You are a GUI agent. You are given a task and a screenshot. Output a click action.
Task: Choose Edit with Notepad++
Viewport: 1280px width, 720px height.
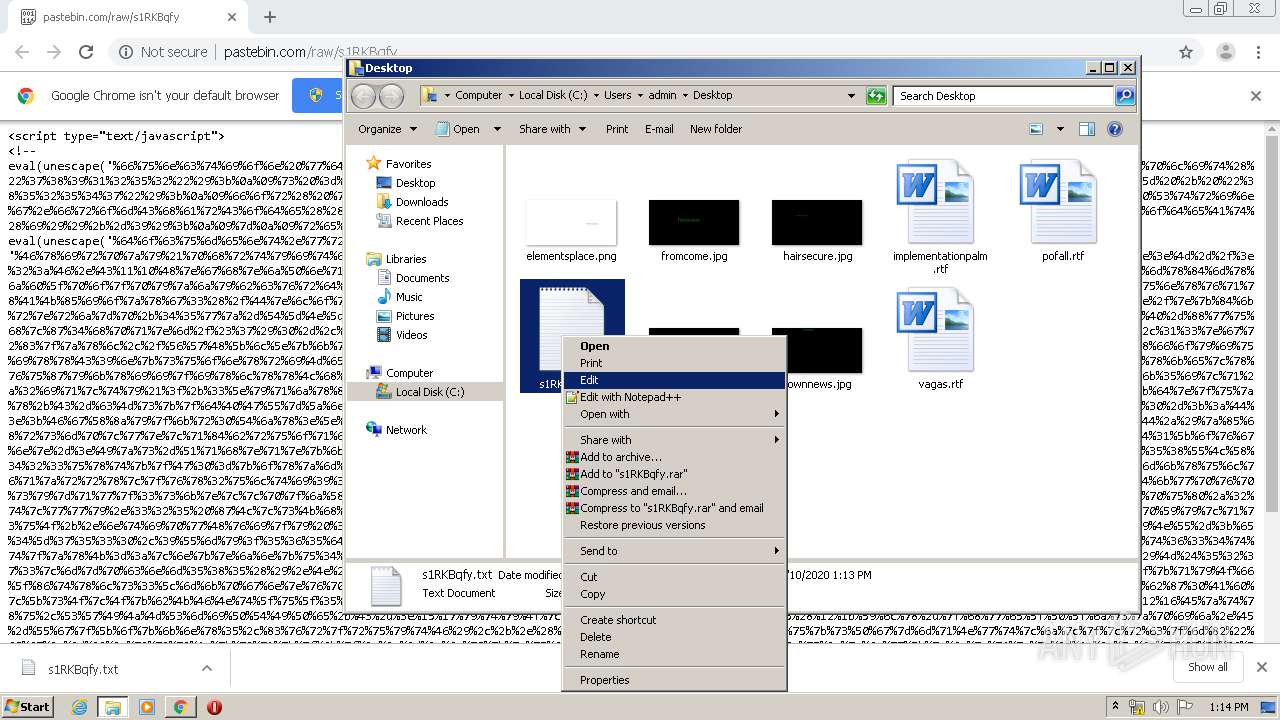674,397
